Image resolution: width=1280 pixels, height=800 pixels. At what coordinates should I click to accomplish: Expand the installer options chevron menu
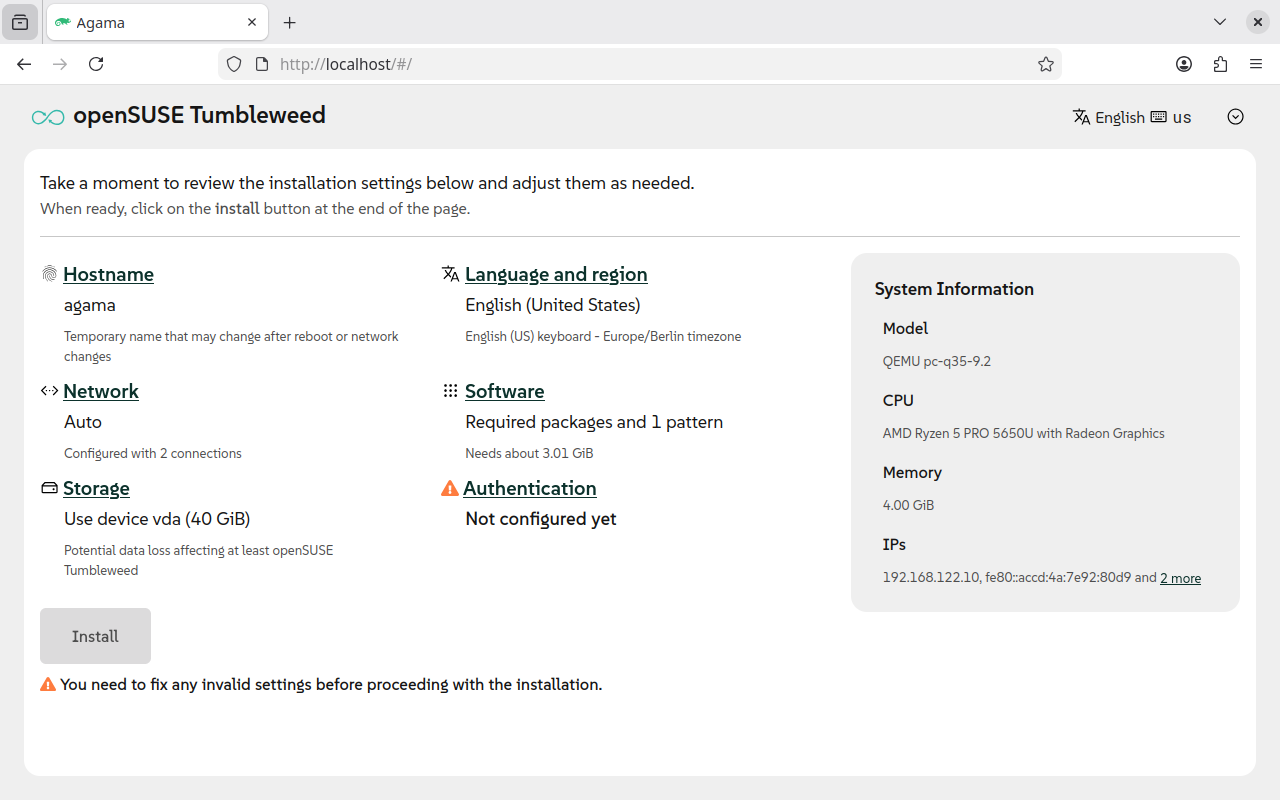click(1236, 117)
